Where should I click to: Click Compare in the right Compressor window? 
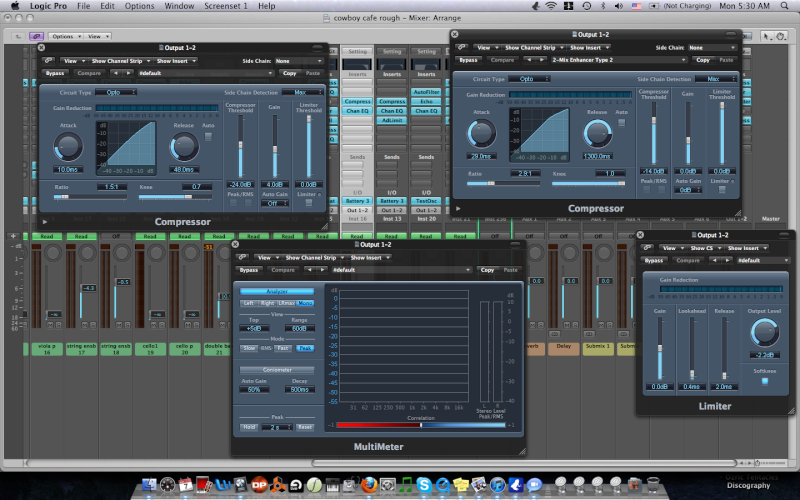click(x=502, y=60)
